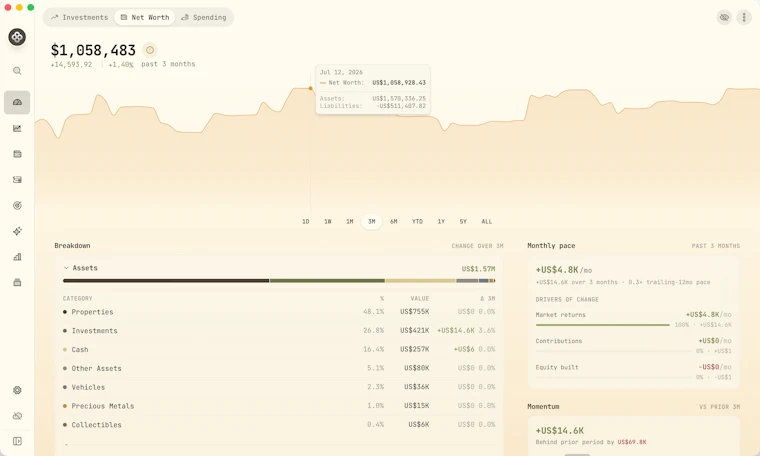Click the dark Properties segment of the assets bar
760x456 pixels.
click(166, 281)
